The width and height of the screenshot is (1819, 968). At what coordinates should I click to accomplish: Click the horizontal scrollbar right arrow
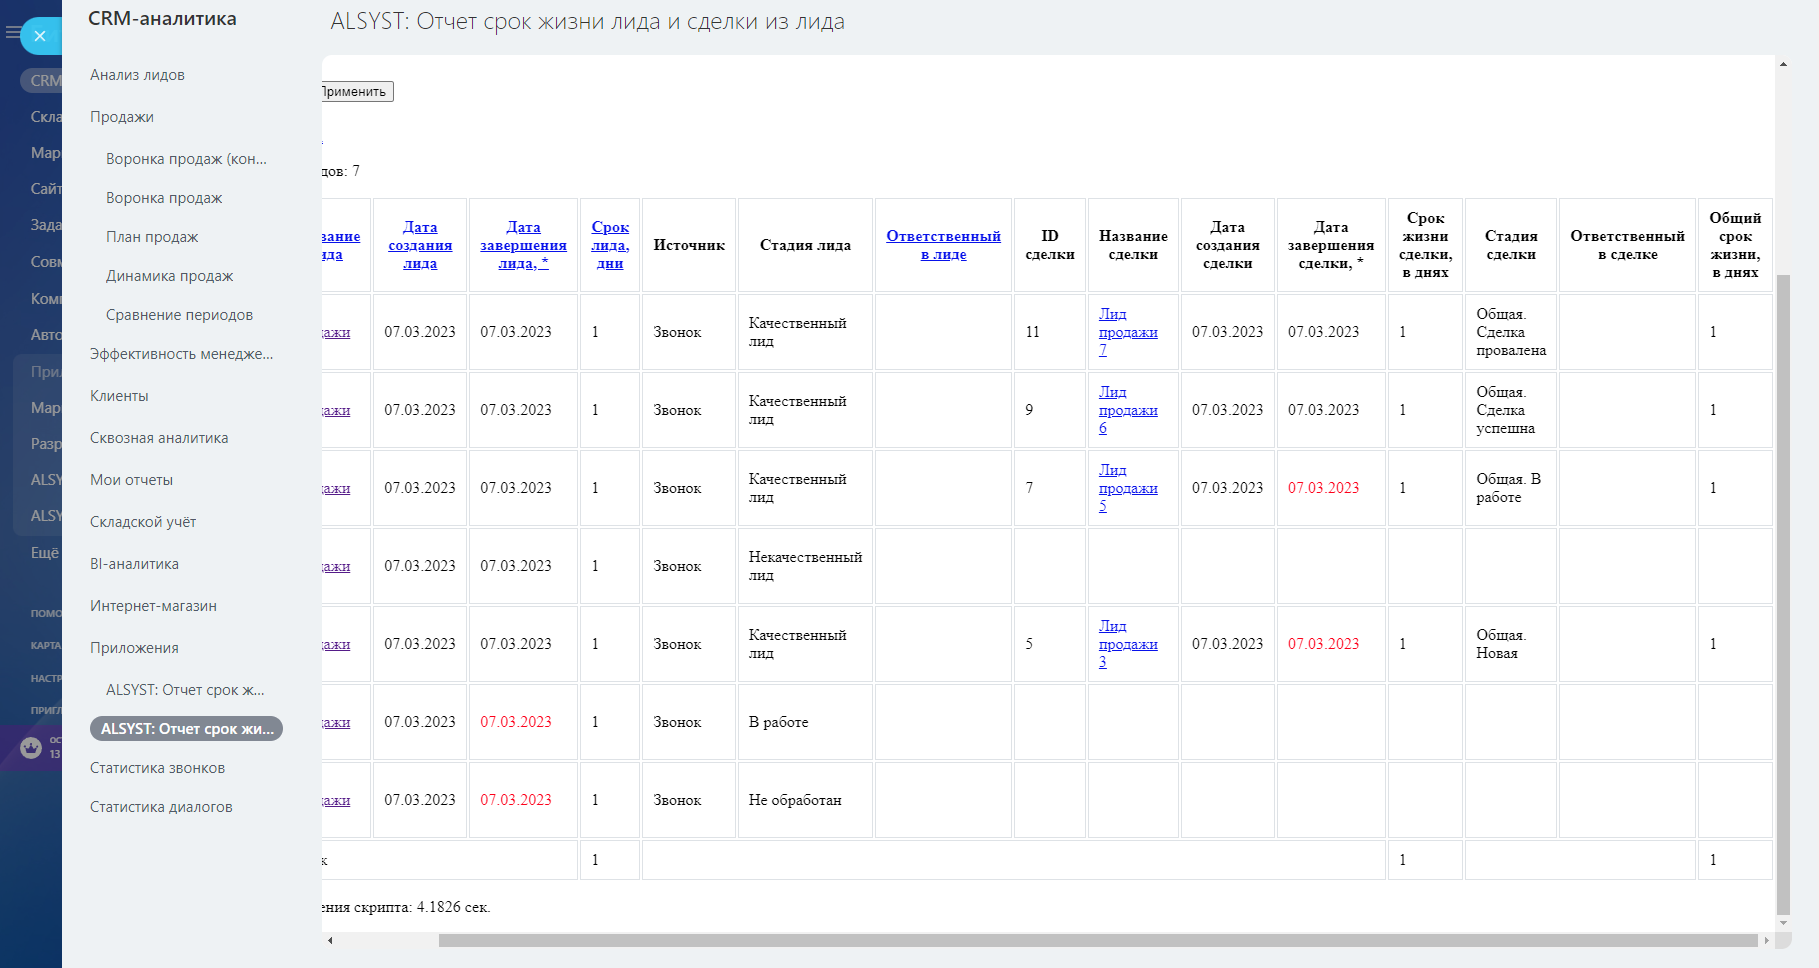pos(1766,940)
